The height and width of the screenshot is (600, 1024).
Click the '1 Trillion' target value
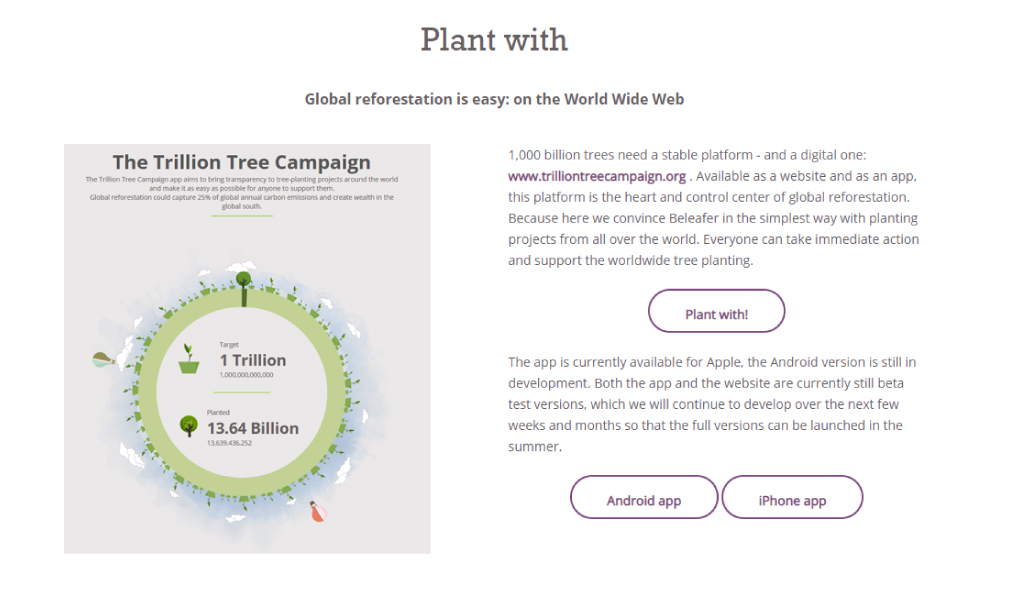coord(253,360)
